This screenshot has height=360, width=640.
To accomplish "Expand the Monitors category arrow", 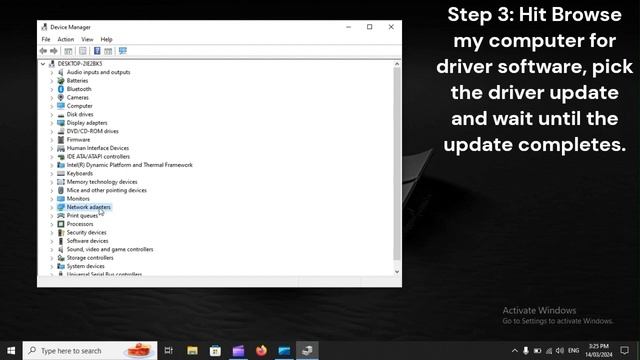I will pos(52,199).
